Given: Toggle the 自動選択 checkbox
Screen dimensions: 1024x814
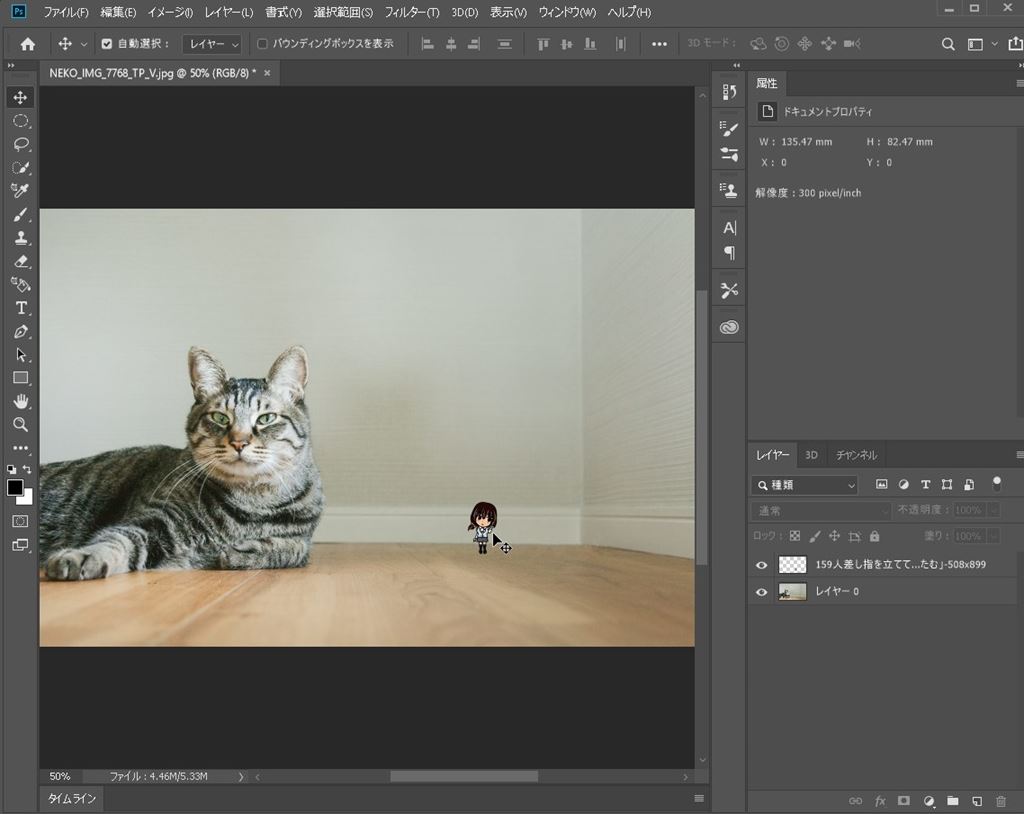Looking at the screenshot, I should pyautogui.click(x=107, y=44).
